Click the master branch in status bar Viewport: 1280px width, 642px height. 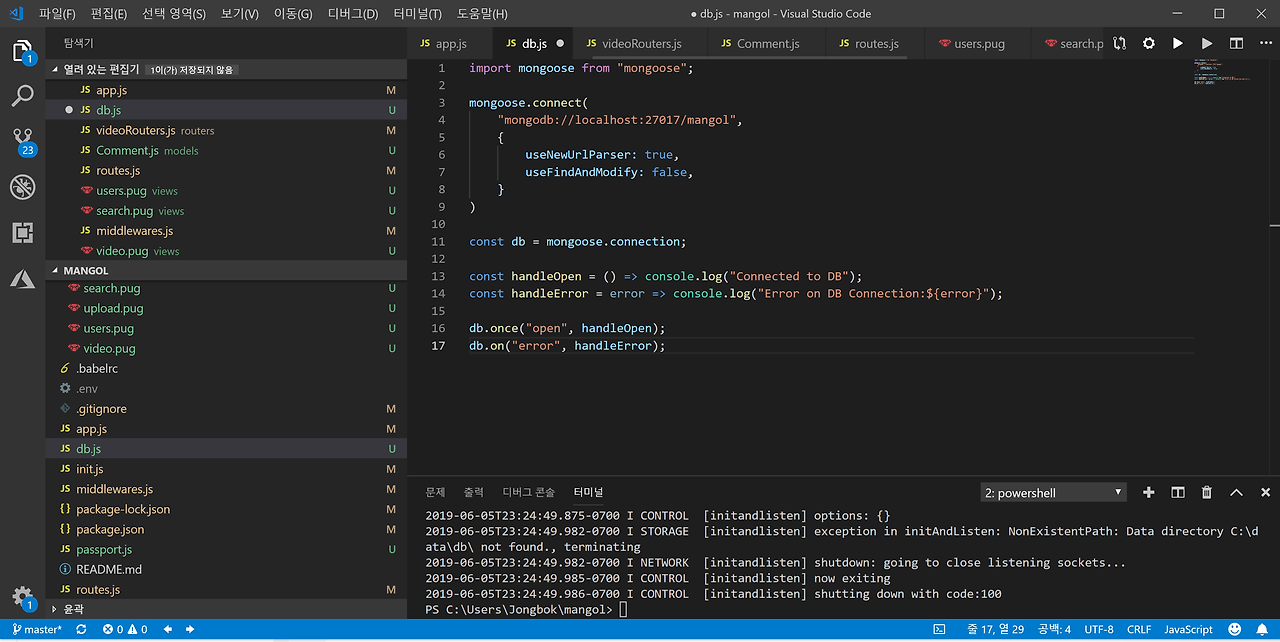point(37,629)
